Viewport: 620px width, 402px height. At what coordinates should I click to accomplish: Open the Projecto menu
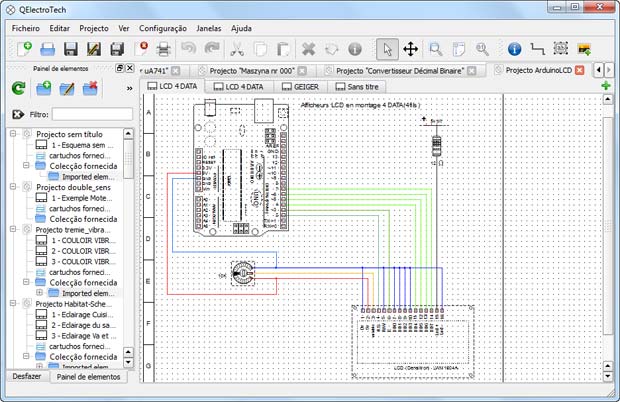point(94,28)
